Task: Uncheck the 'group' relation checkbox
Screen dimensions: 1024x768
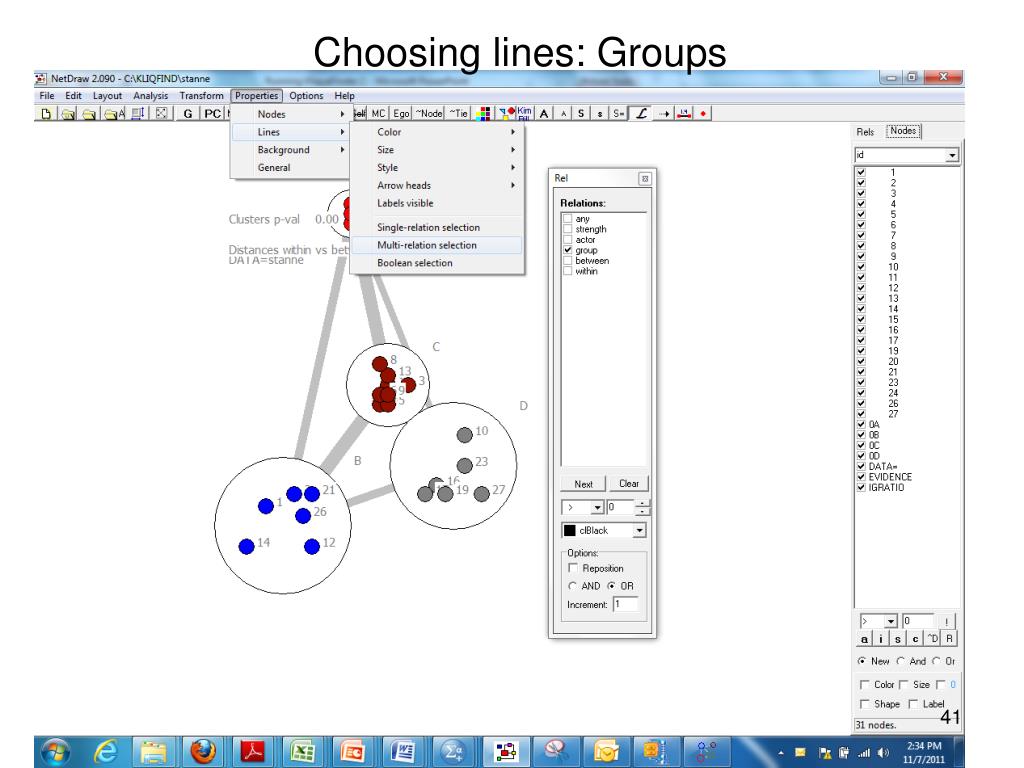Action: click(x=568, y=250)
